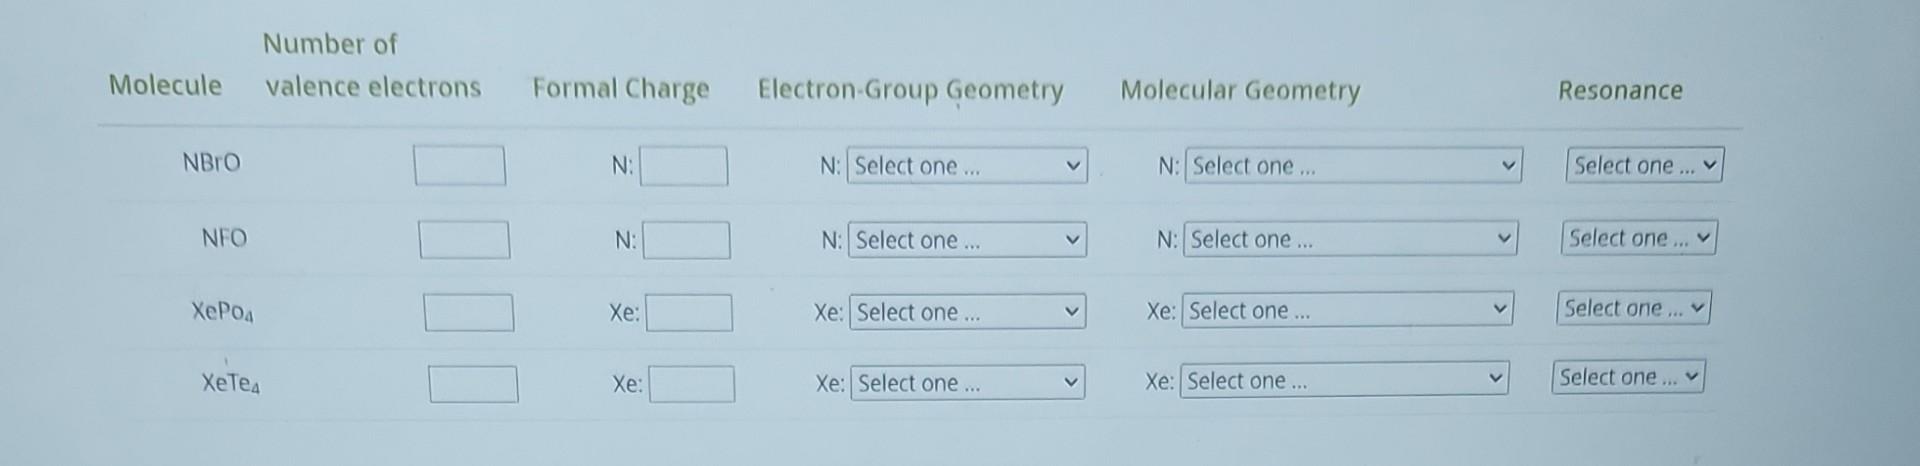Open NFO molecular geometry dropdown
The height and width of the screenshot is (466, 1920).
tap(1350, 239)
